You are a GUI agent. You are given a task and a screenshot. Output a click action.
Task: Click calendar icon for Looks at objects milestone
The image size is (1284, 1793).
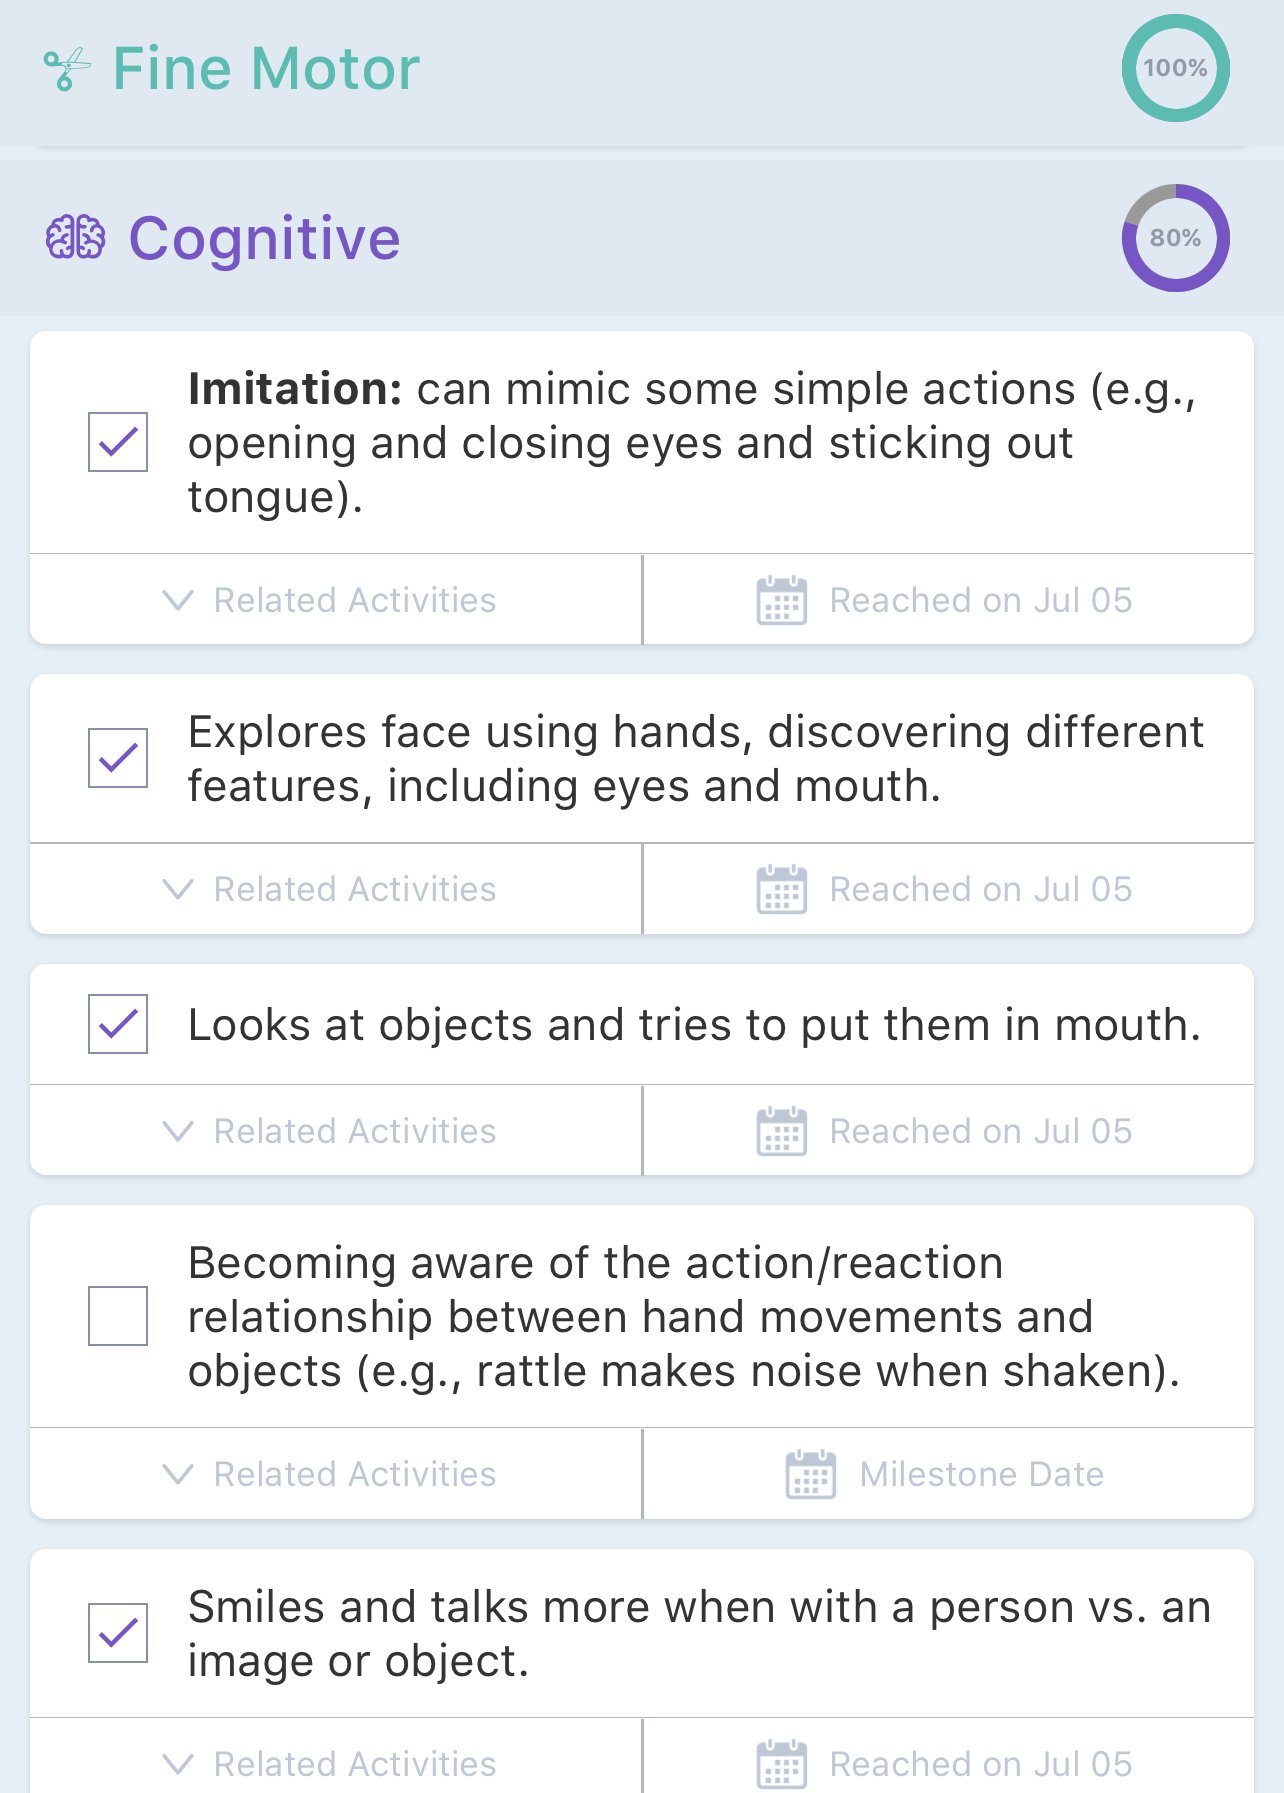coord(781,1131)
